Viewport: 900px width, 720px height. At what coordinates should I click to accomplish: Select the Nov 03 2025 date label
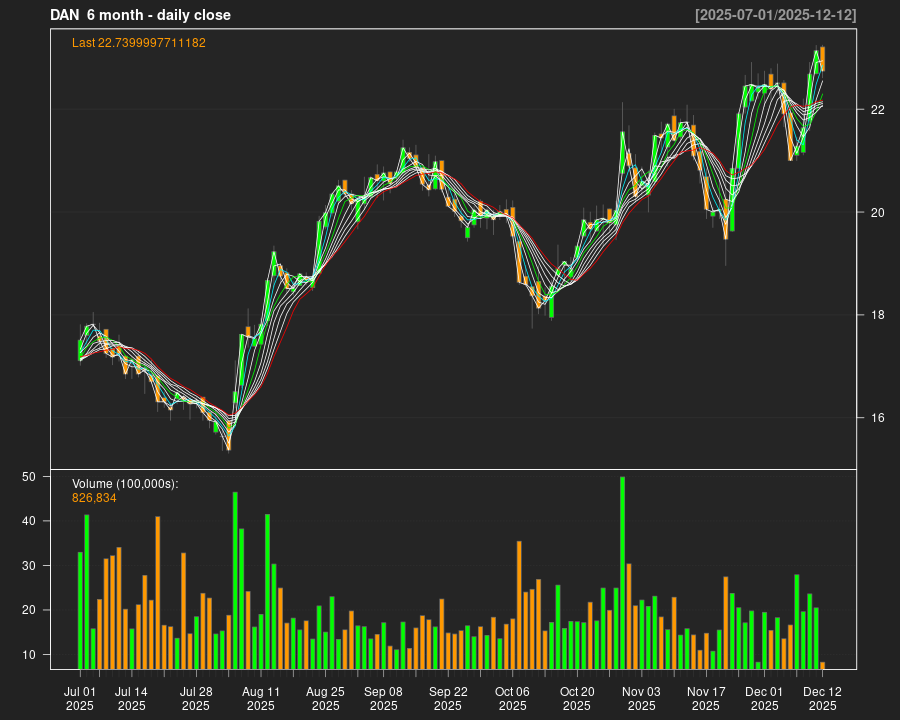point(641,698)
